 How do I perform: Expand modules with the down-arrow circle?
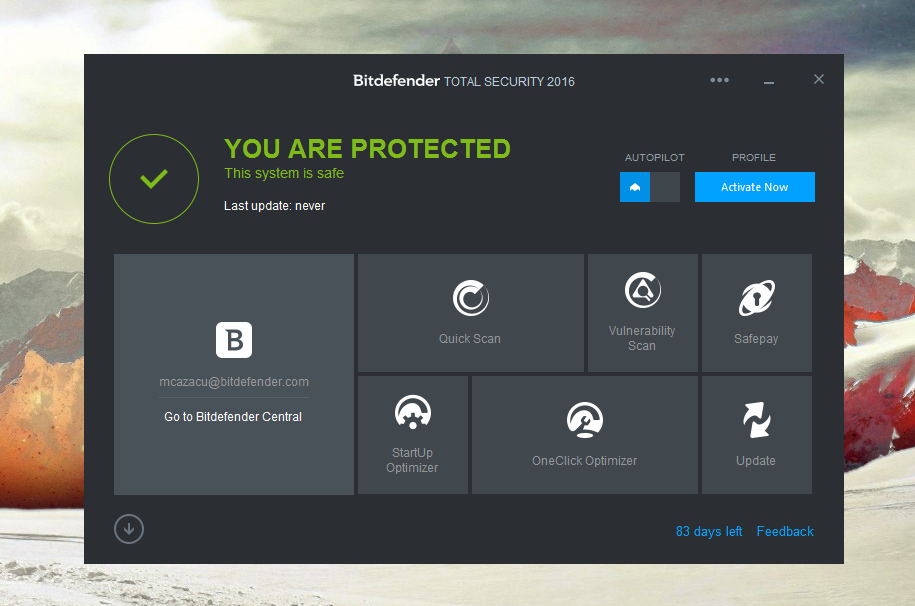coord(129,529)
